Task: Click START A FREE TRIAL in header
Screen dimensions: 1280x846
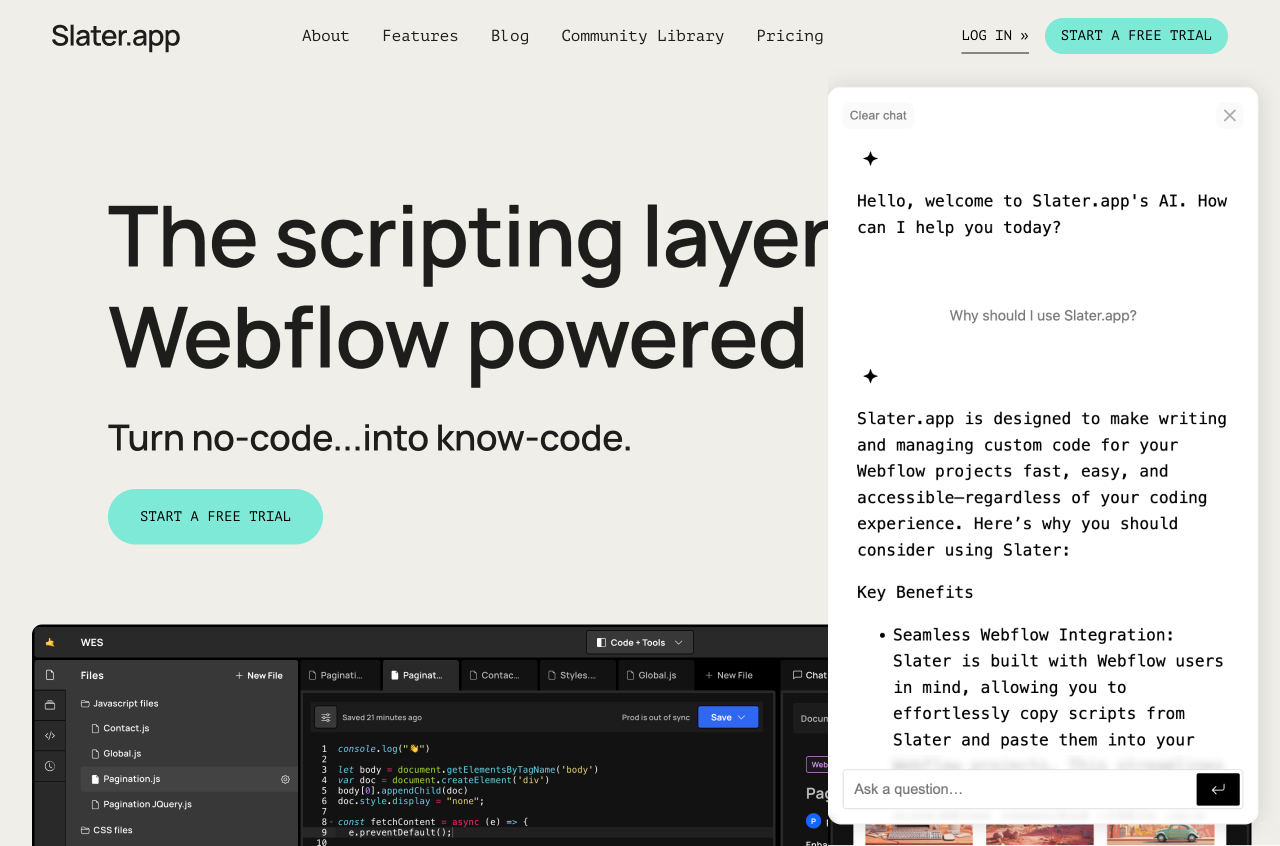Action: point(1136,36)
